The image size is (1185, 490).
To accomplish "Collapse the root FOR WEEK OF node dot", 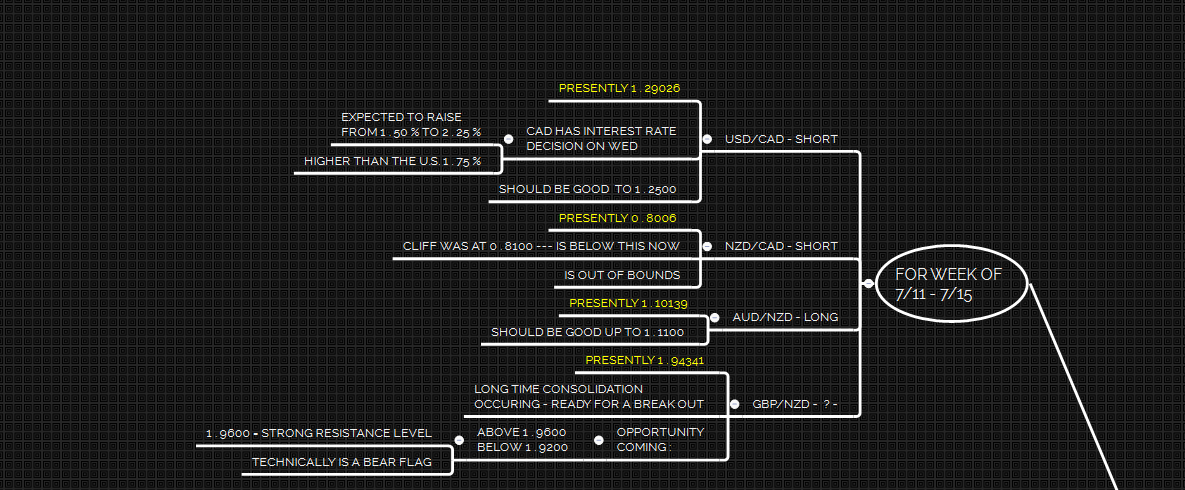I will point(868,284).
